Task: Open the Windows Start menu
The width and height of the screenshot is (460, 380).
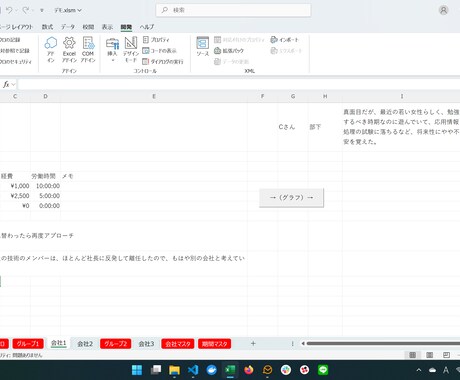Action: [137, 370]
